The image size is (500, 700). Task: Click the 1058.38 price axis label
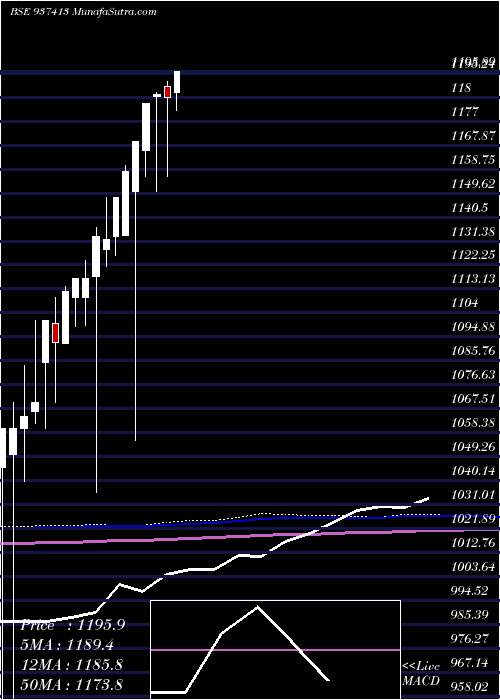(x=473, y=423)
